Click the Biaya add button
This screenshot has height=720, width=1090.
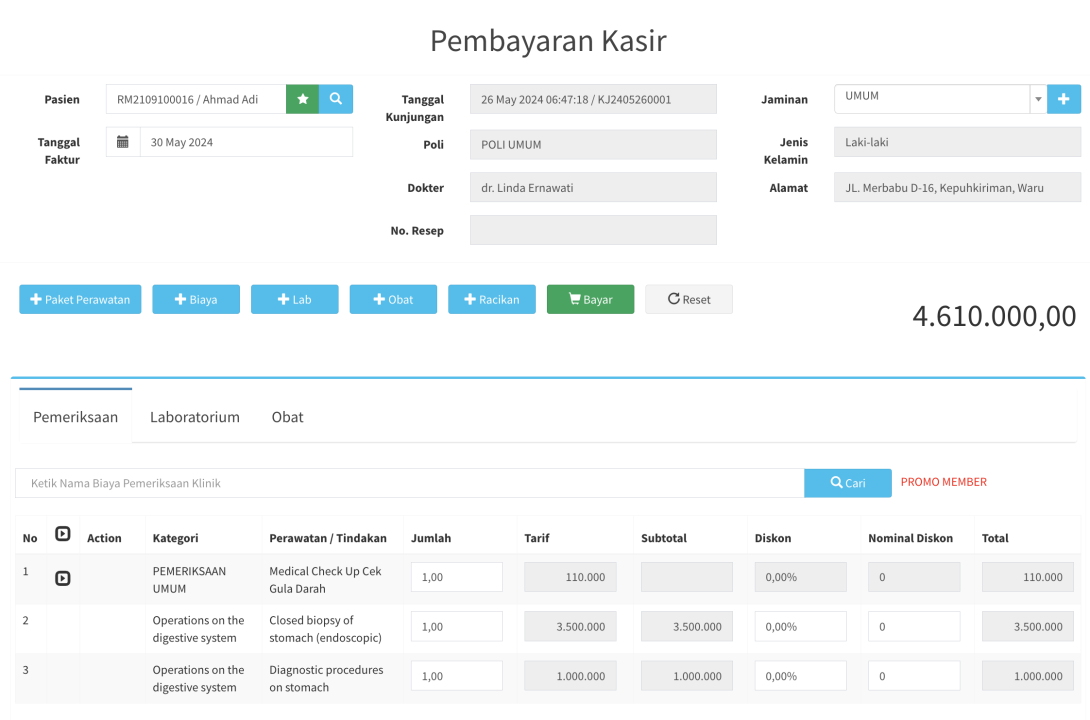[x=196, y=300]
